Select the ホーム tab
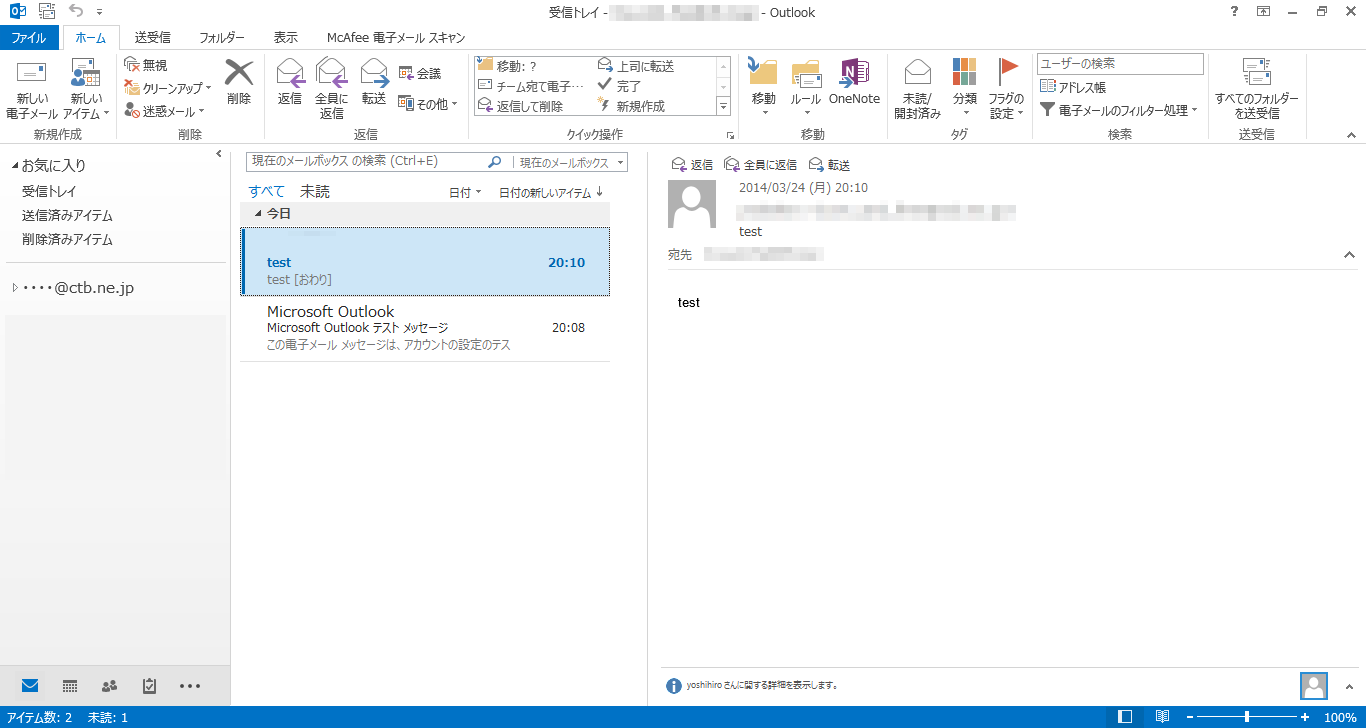The image size is (1366, 728). coord(91,38)
